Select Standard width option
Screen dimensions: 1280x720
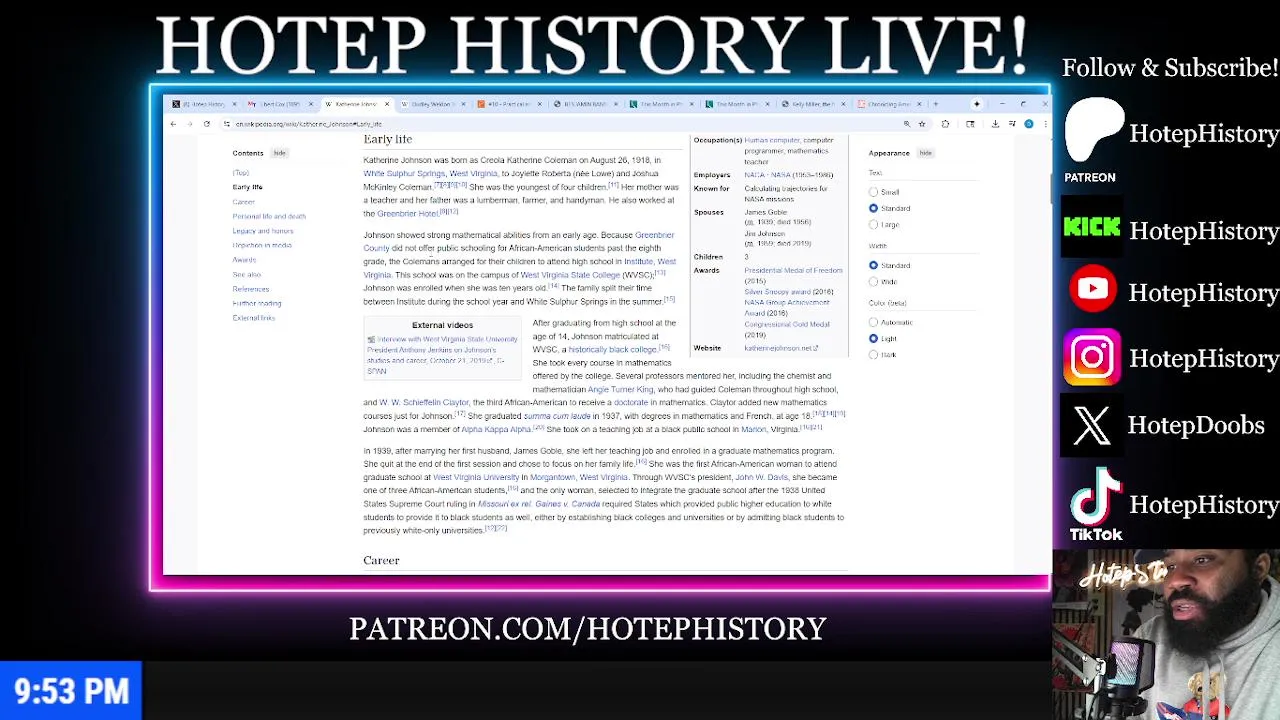coord(874,265)
